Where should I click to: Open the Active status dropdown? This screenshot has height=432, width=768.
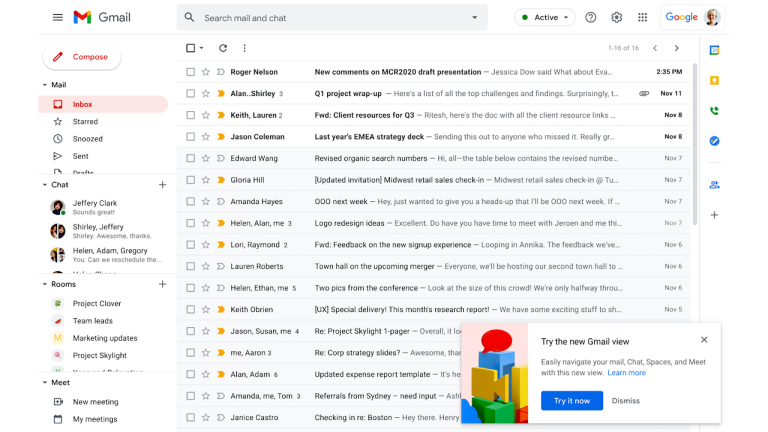pos(545,18)
